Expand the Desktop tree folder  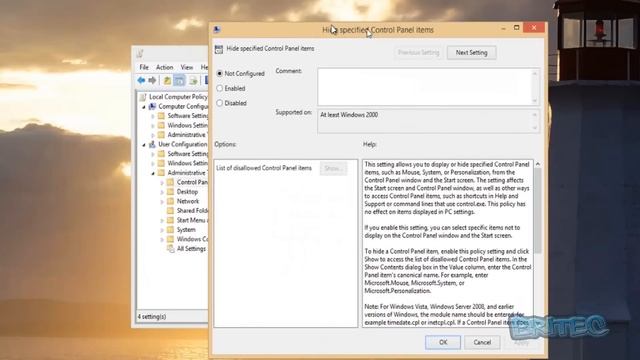click(x=162, y=192)
